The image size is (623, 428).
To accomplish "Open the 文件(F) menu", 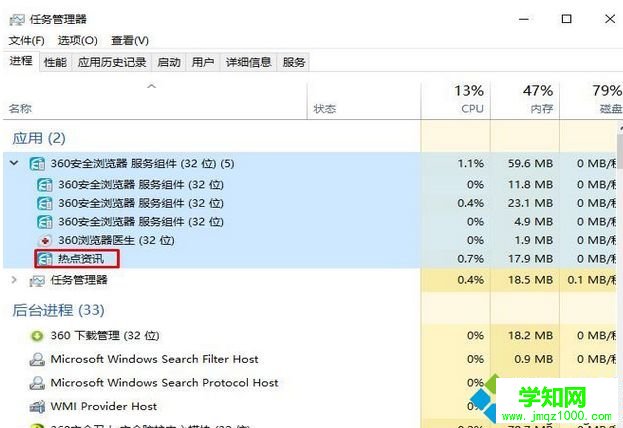I will coord(26,40).
